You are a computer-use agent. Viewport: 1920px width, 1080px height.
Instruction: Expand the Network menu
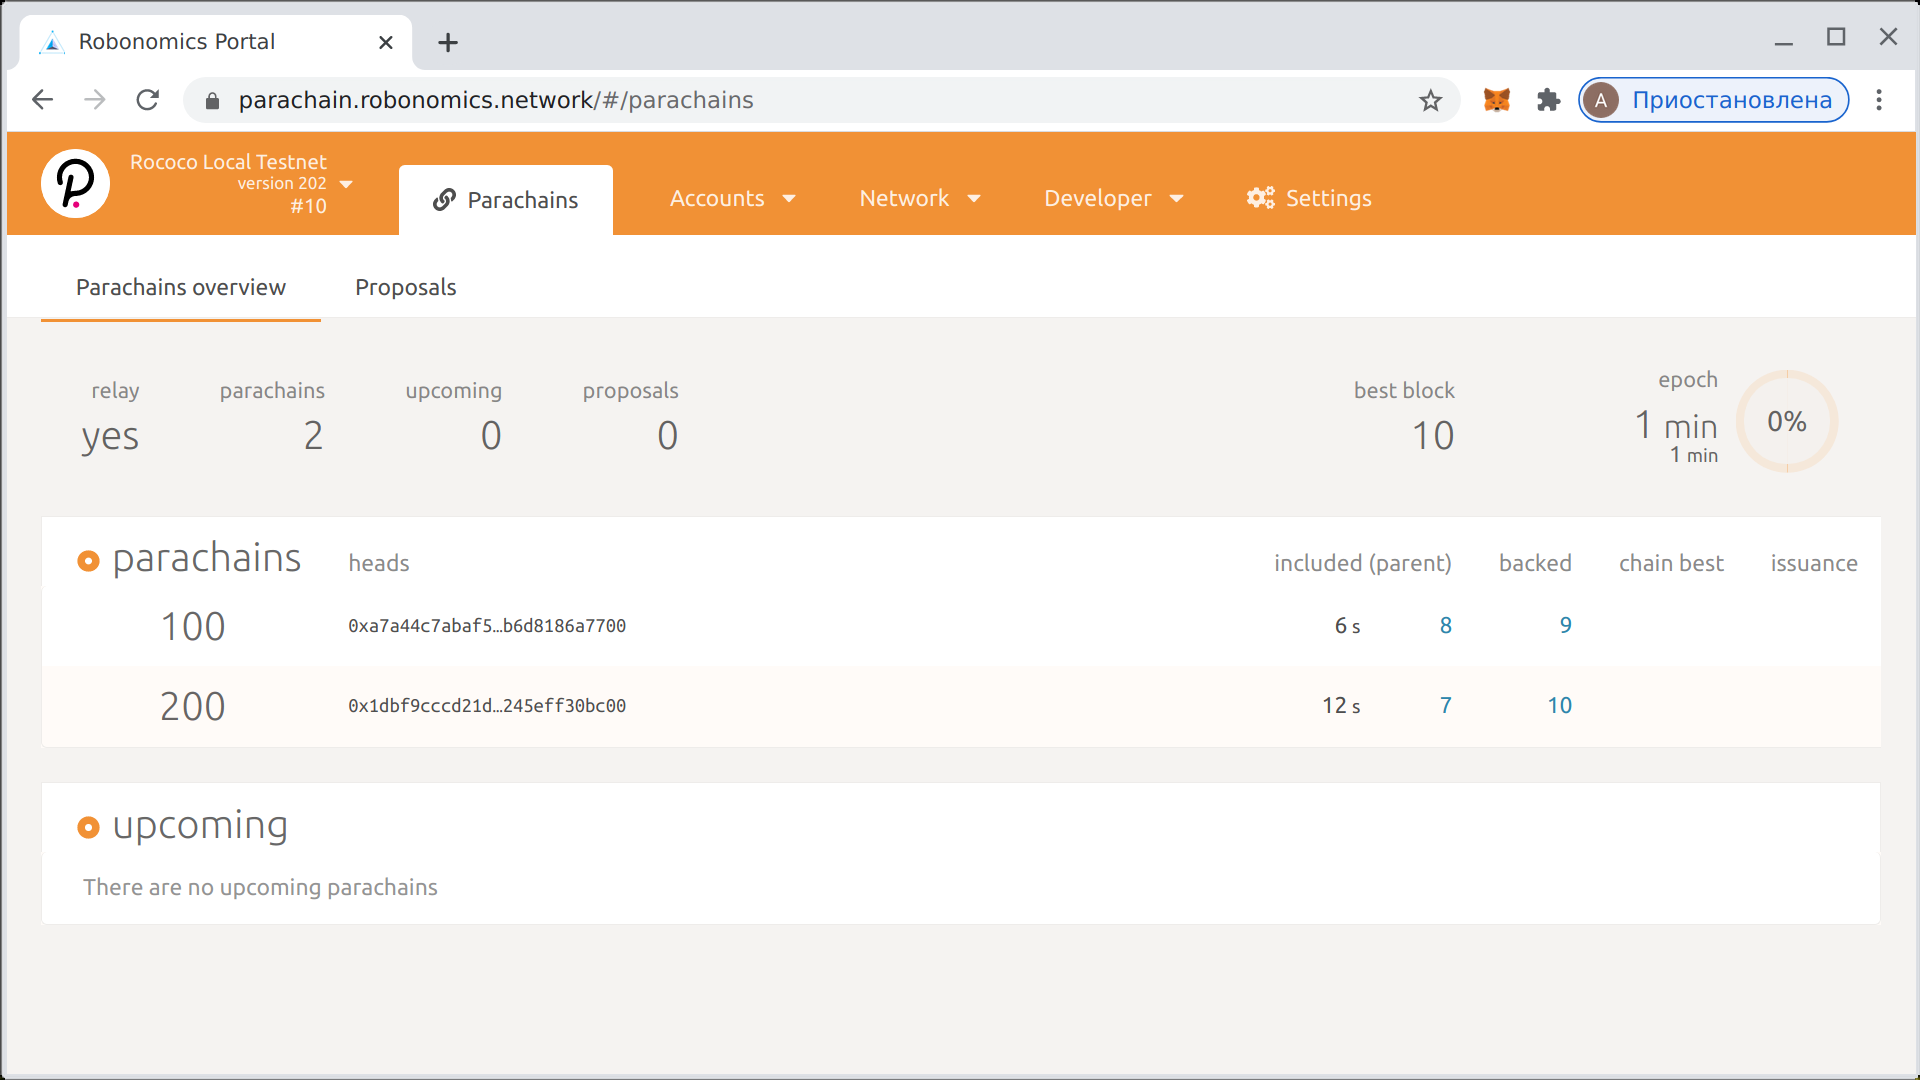919,198
